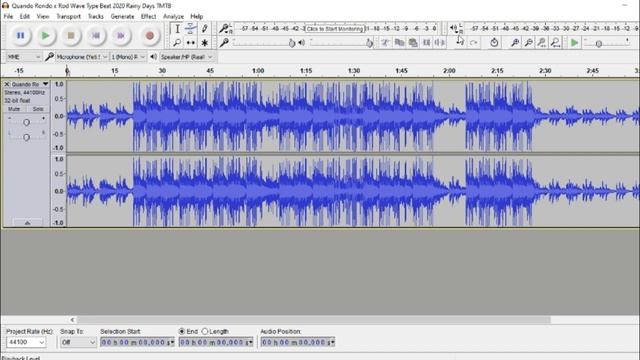Open the File menu
The image size is (640, 360).
pyautogui.click(x=8, y=16)
